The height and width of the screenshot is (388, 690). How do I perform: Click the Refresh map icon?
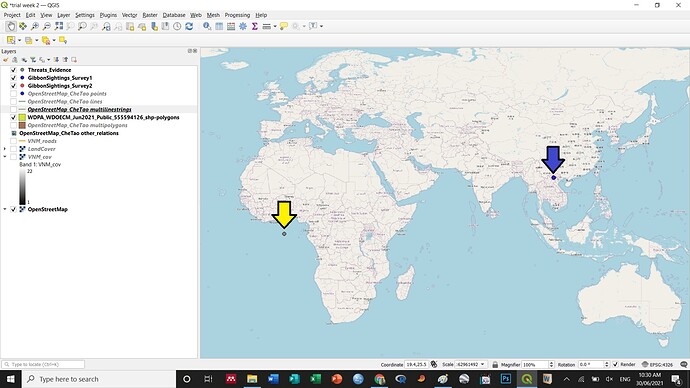[x=189, y=26]
